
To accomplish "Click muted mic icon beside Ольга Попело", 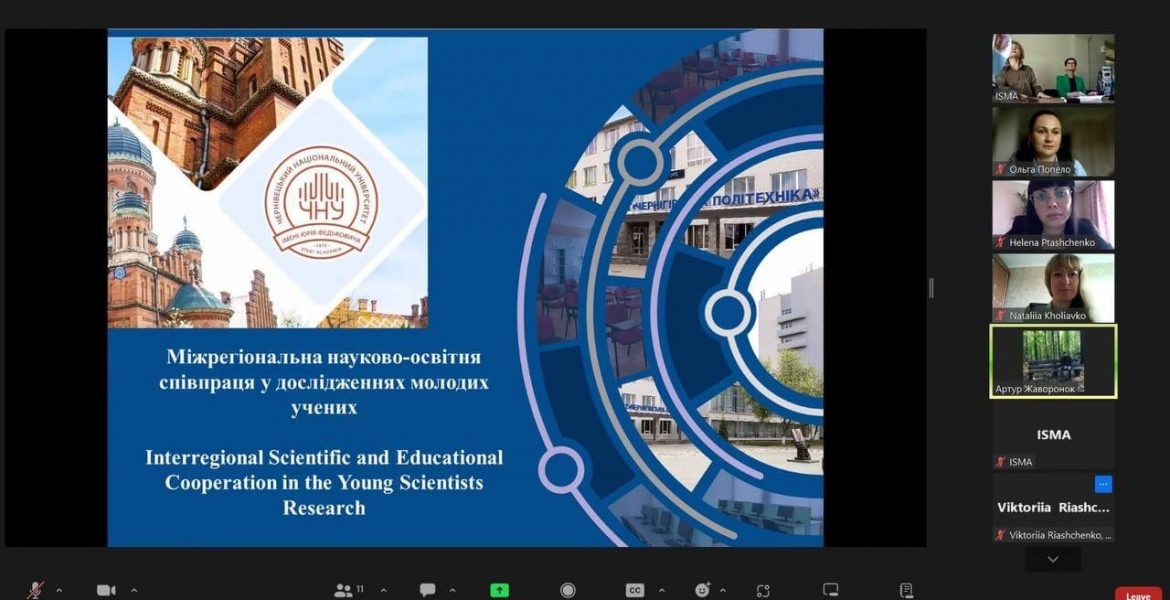I will tap(1000, 169).
